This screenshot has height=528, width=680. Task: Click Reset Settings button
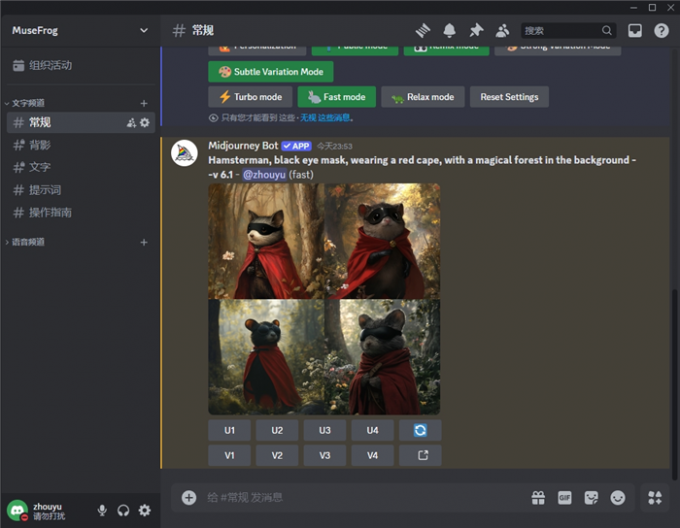click(509, 97)
